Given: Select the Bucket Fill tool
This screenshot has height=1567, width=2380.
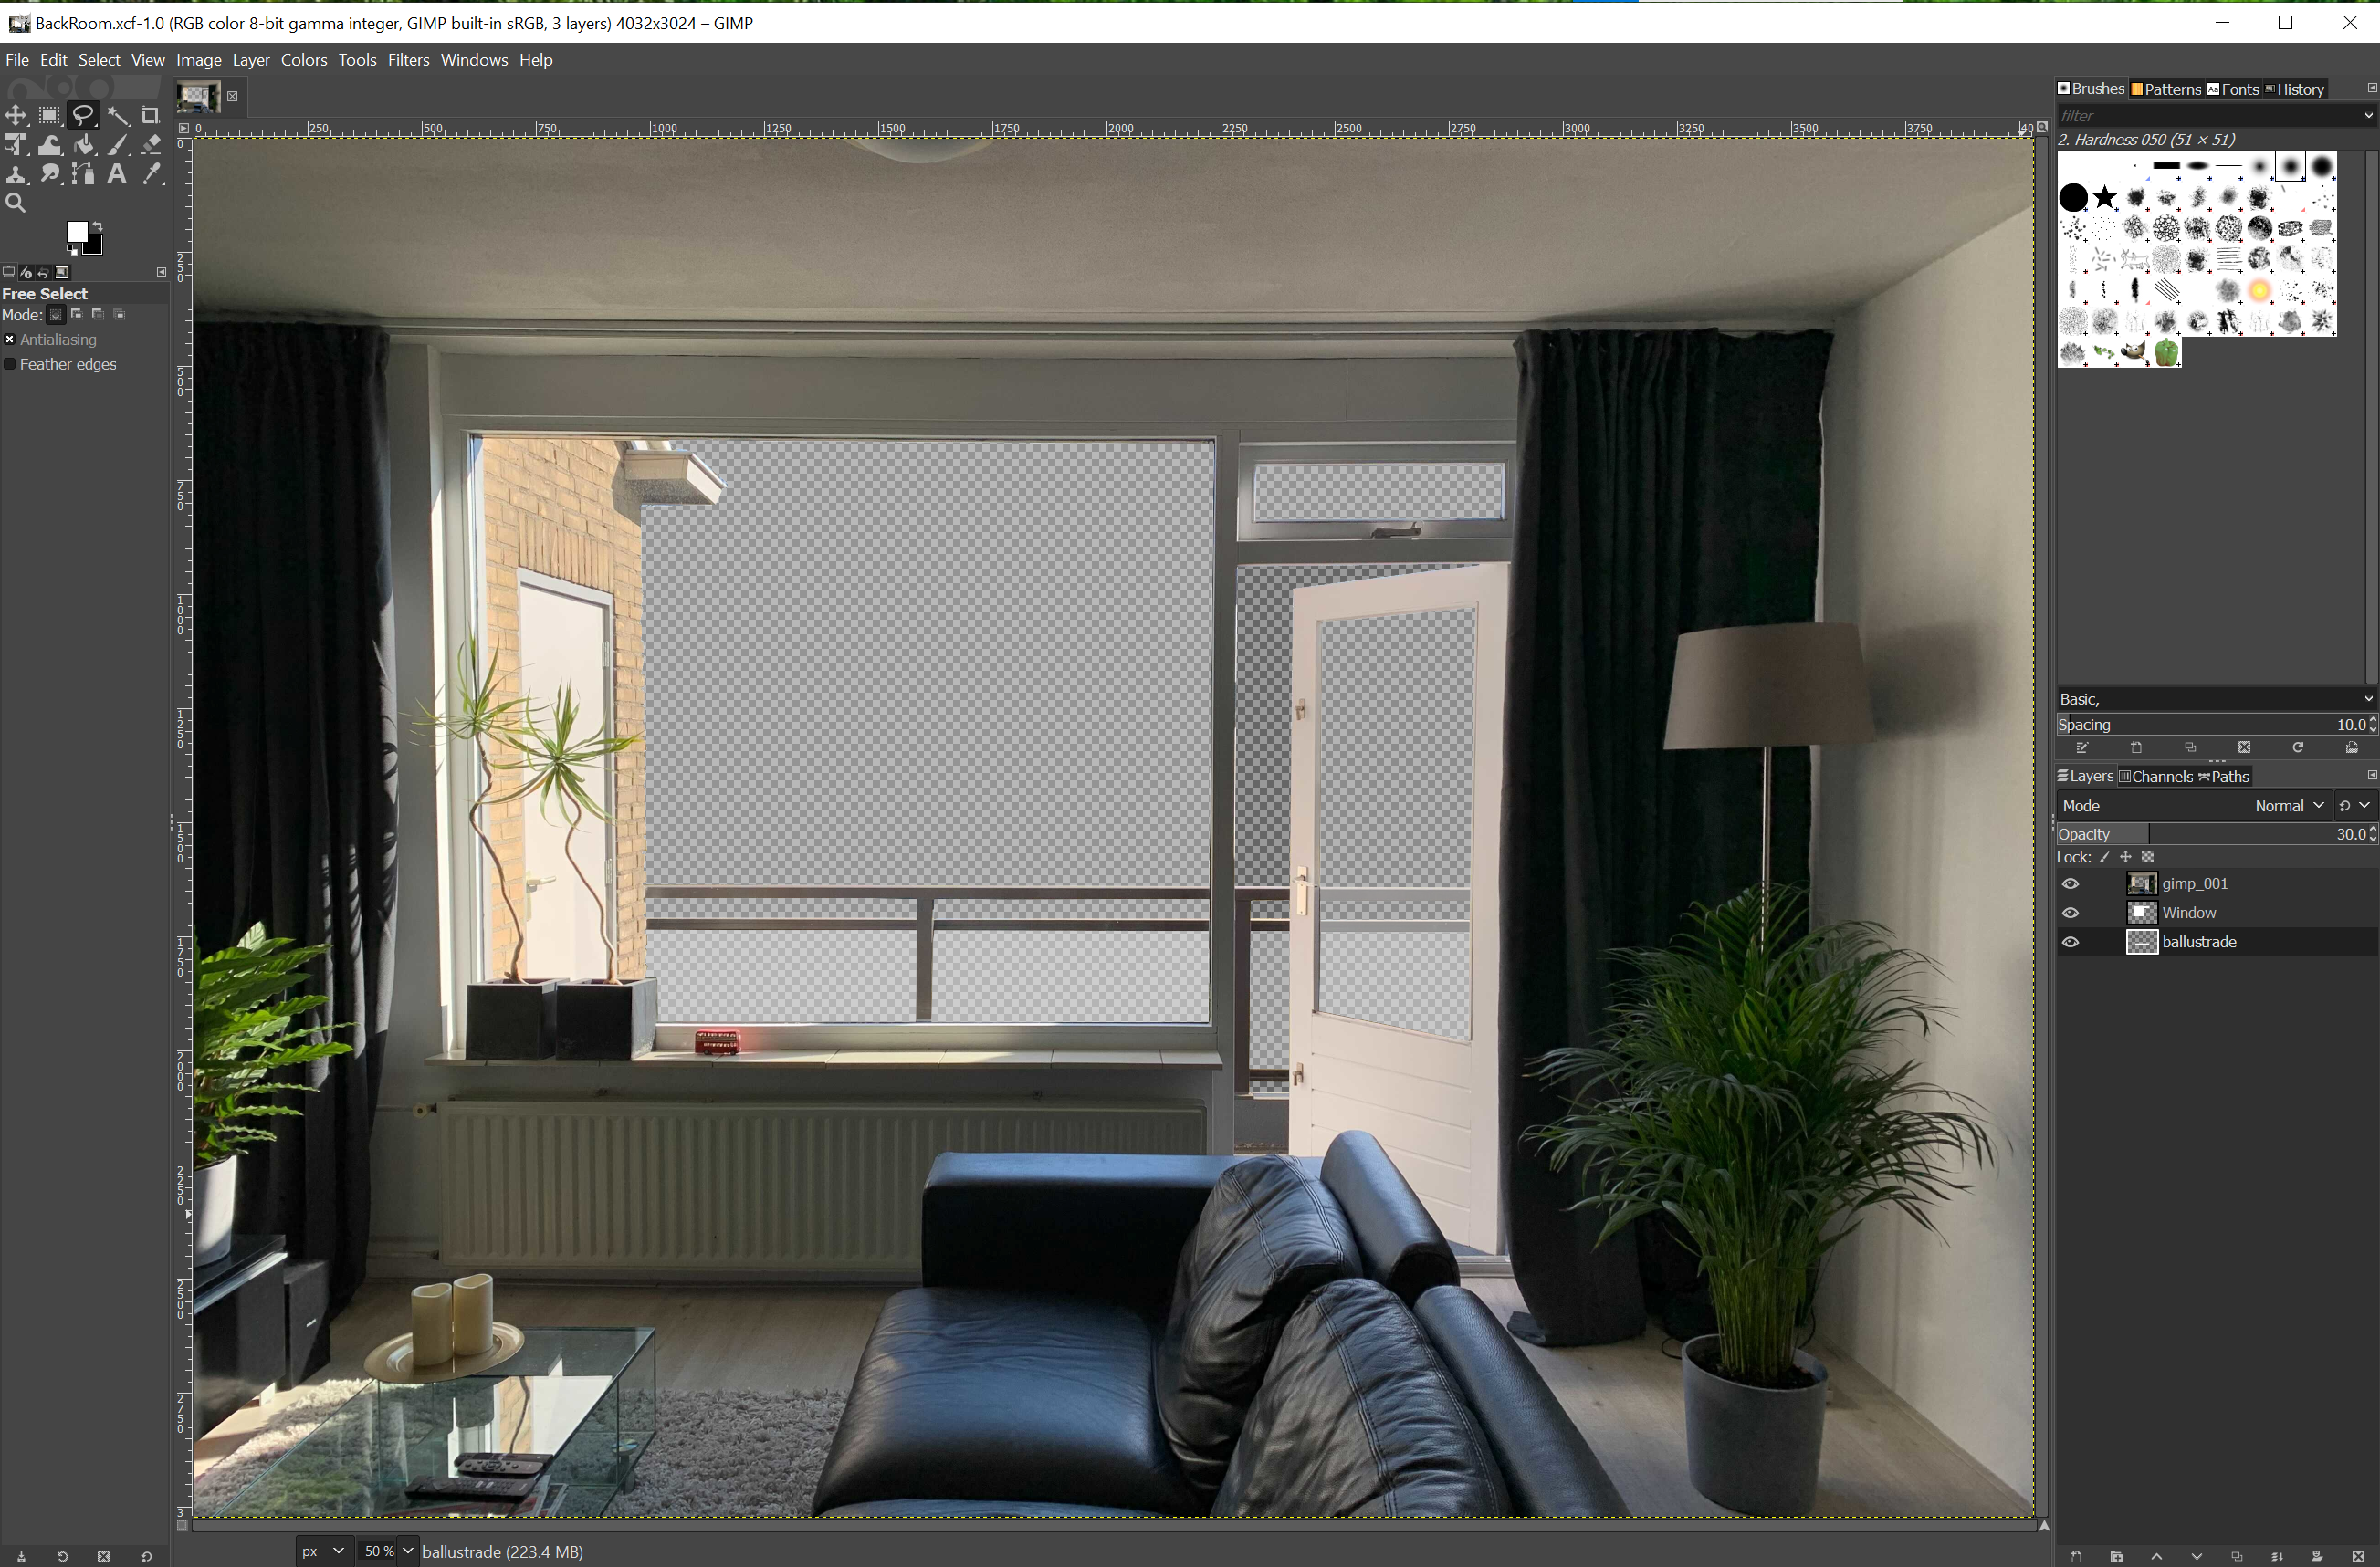Looking at the screenshot, I should pyautogui.click(x=84, y=146).
